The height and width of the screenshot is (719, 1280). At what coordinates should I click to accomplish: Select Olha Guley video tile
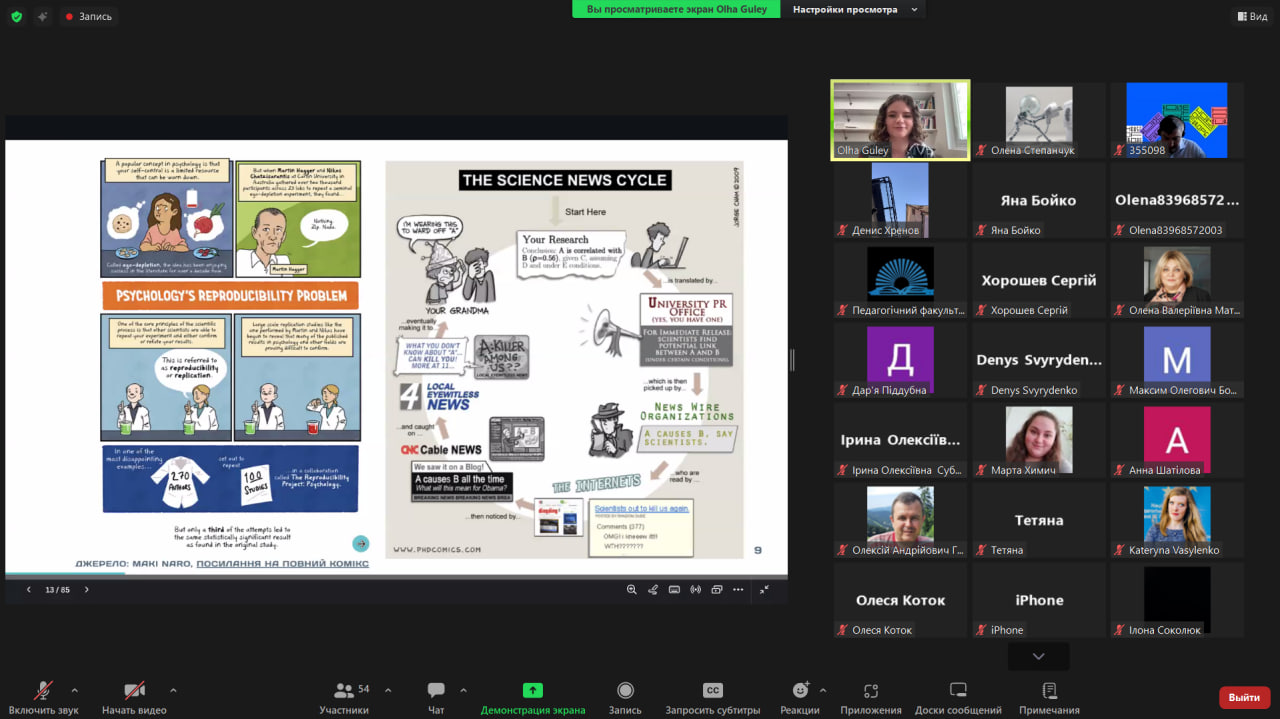(900, 120)
